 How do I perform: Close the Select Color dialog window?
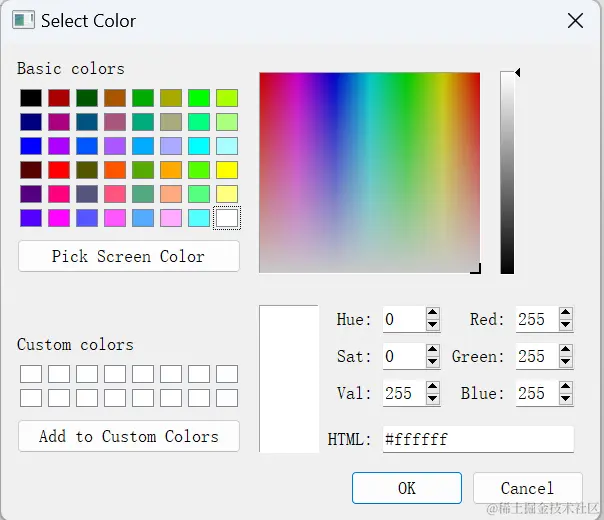tap(575, 20)
